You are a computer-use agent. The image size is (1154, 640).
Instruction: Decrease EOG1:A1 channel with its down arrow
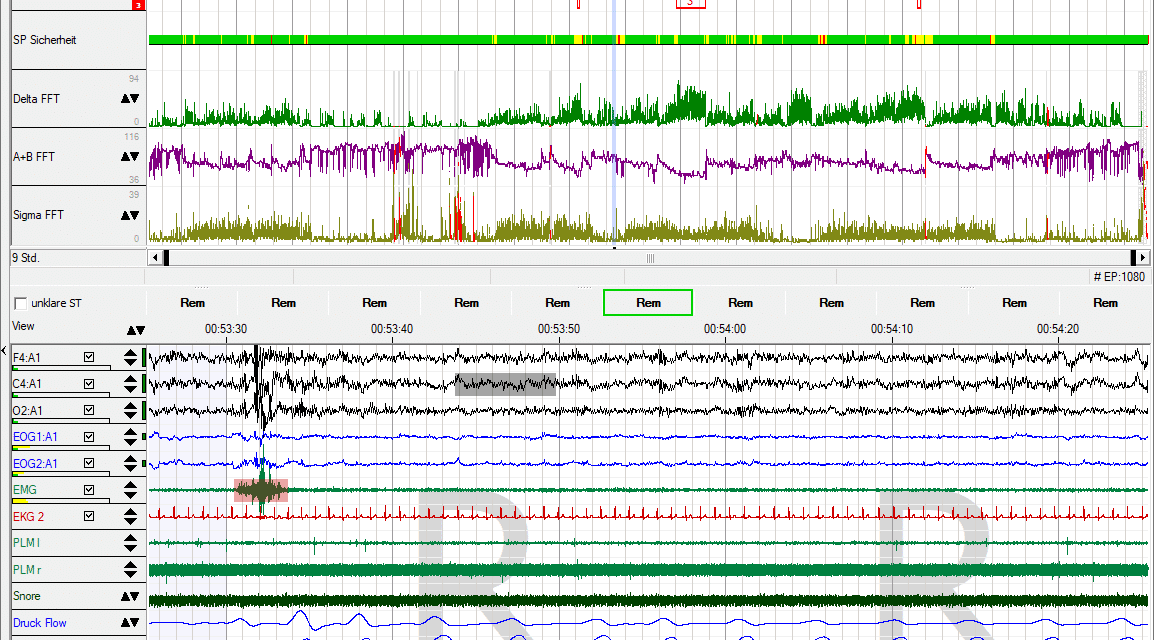point(130,441)
